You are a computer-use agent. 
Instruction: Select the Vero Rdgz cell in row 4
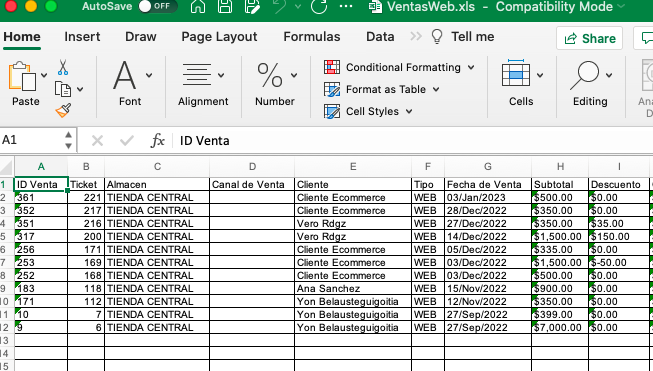[x=353, y=224]
